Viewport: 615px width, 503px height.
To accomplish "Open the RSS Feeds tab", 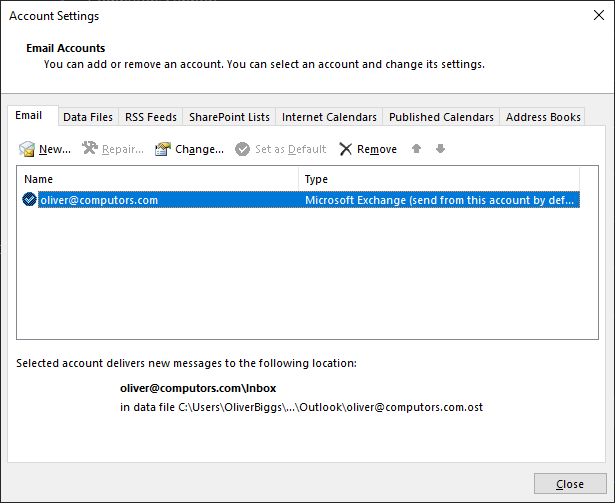I will click(151, 117).
